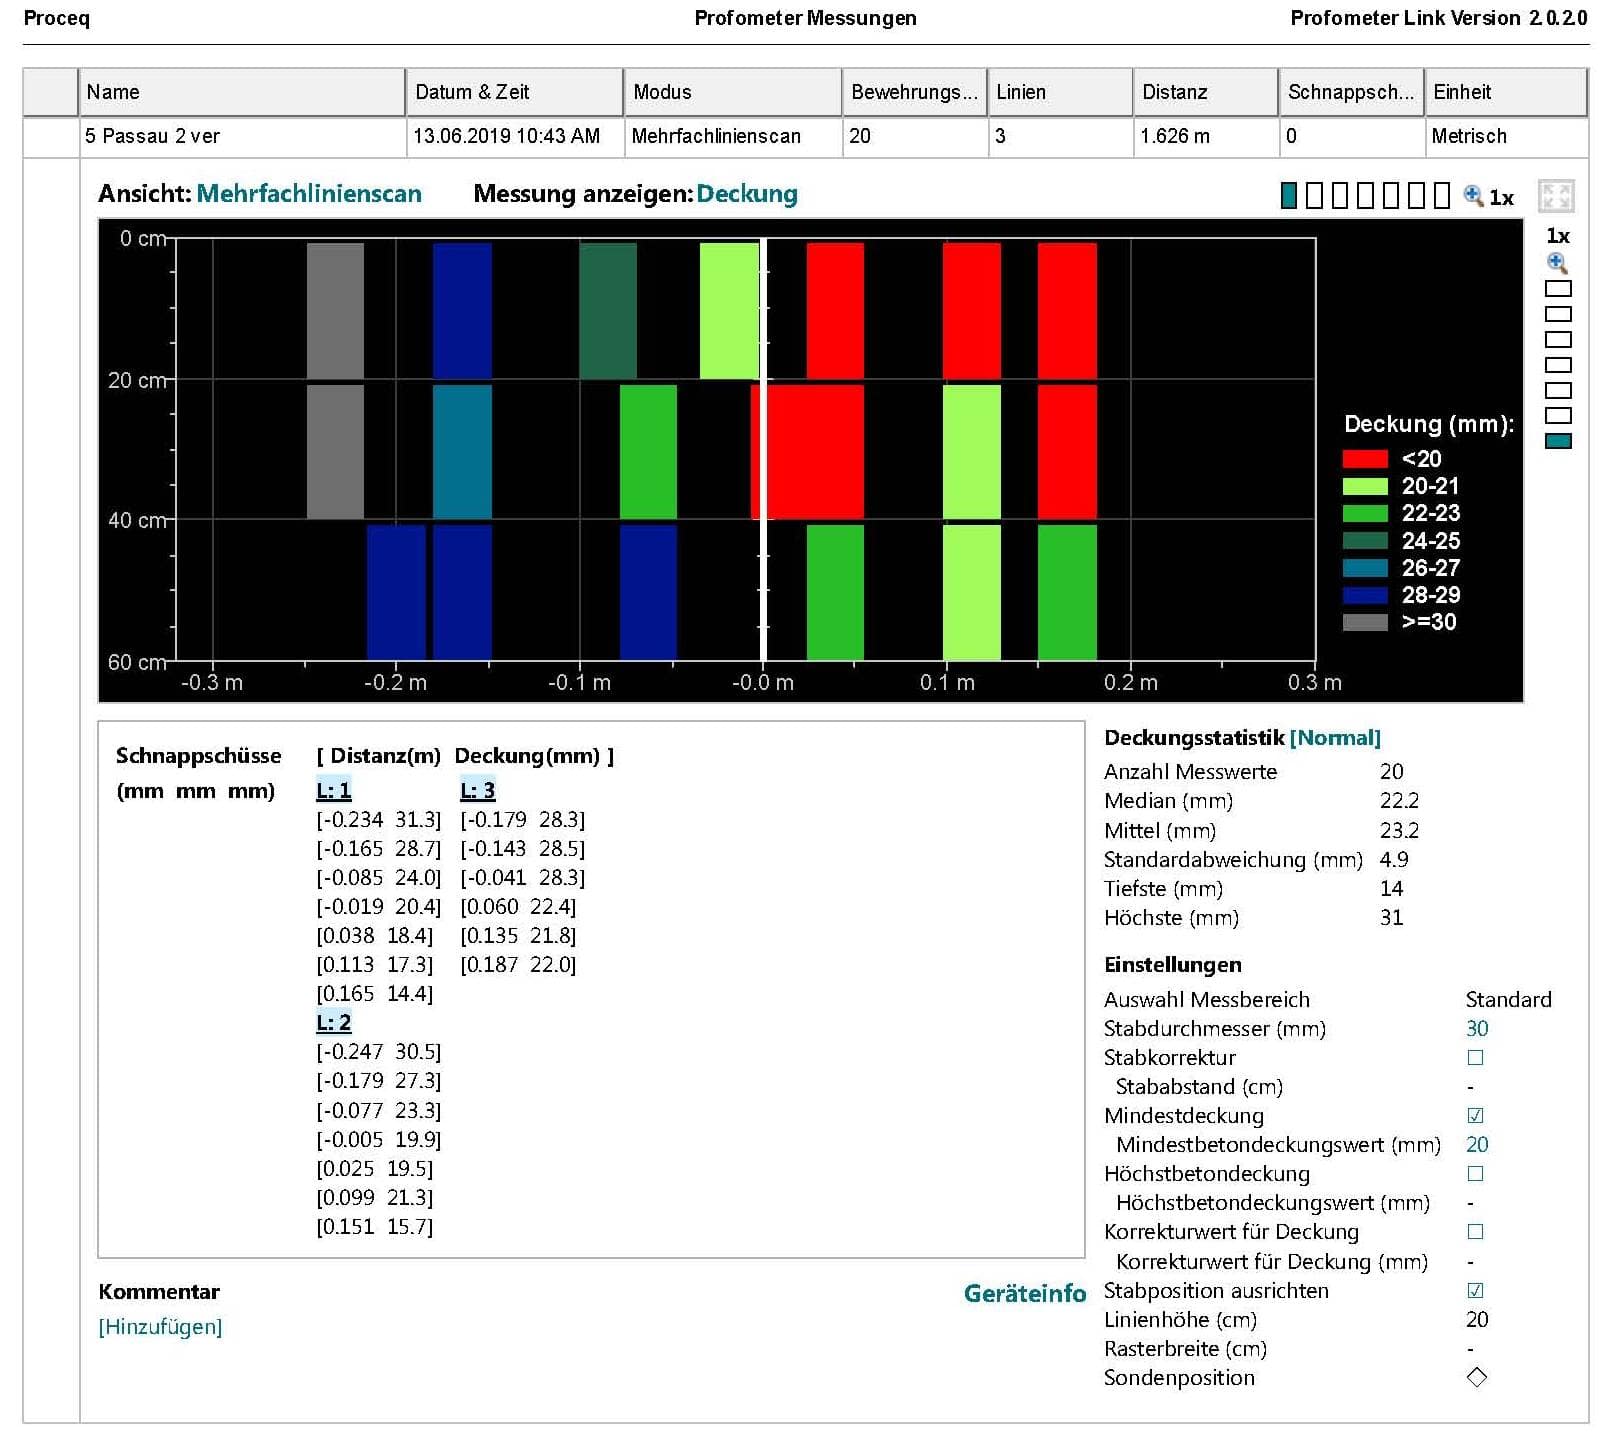Viewport: 1607px width, 1438px height.
Task: Click the Auswahl Messbereich value Standard
Action: point(1508,999)
